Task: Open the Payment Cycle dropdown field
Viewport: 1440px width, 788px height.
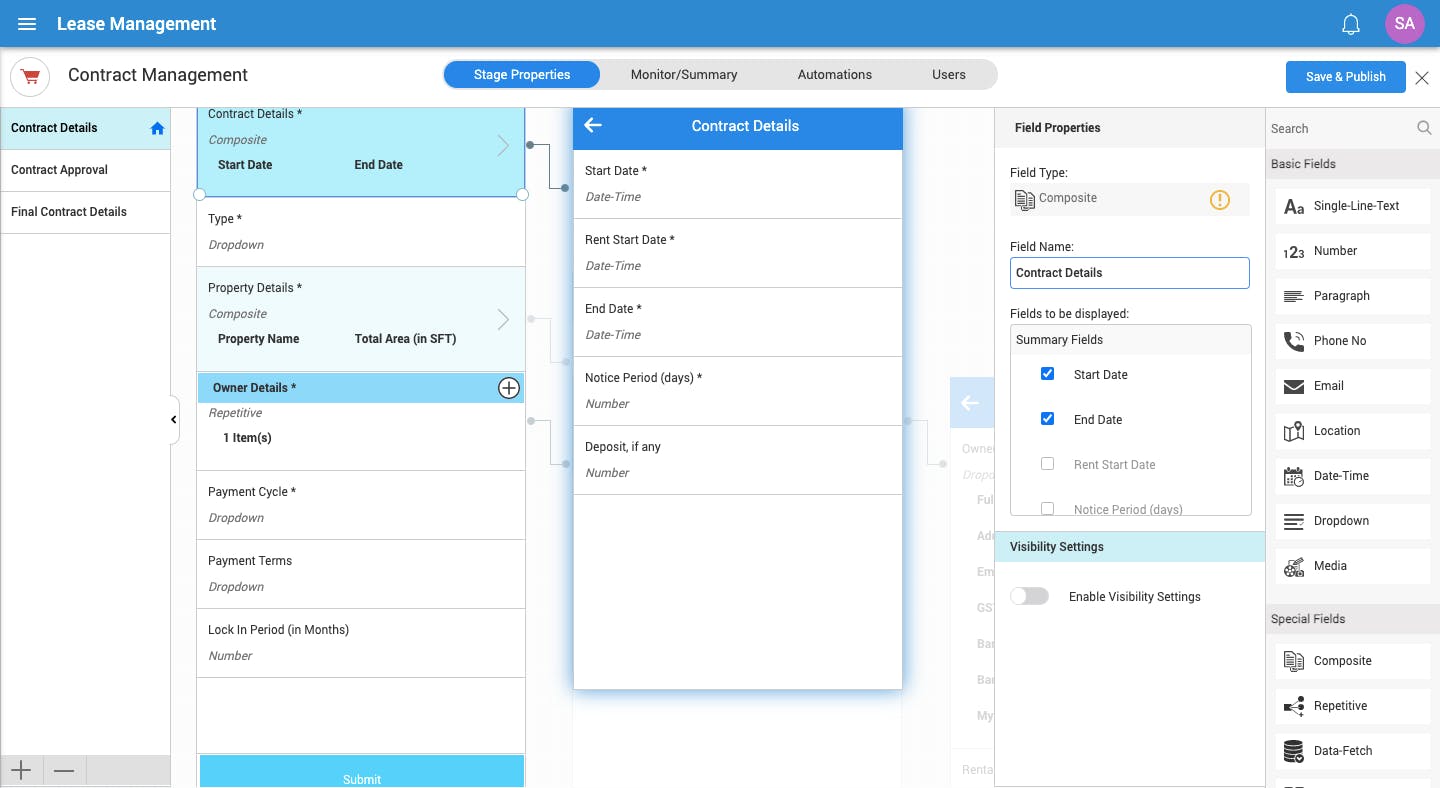Action: [361, 505]
